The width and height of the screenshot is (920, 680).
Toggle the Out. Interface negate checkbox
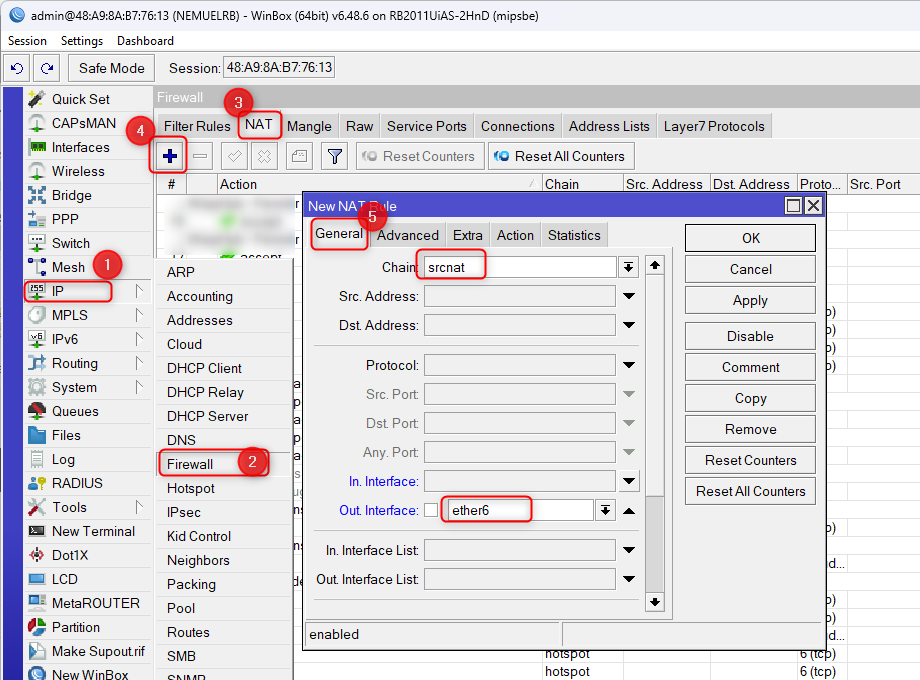(x=431, y=510)
